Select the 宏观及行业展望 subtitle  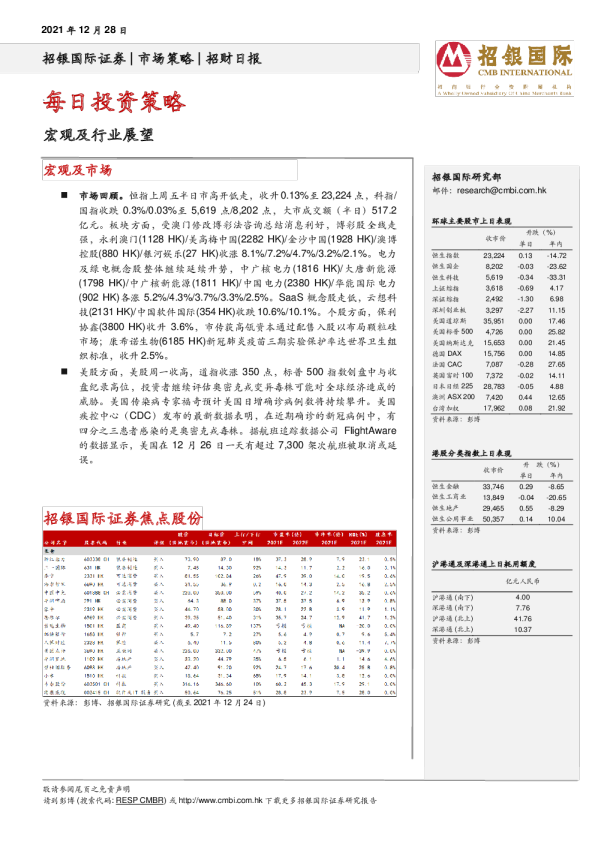pos(99,135)
